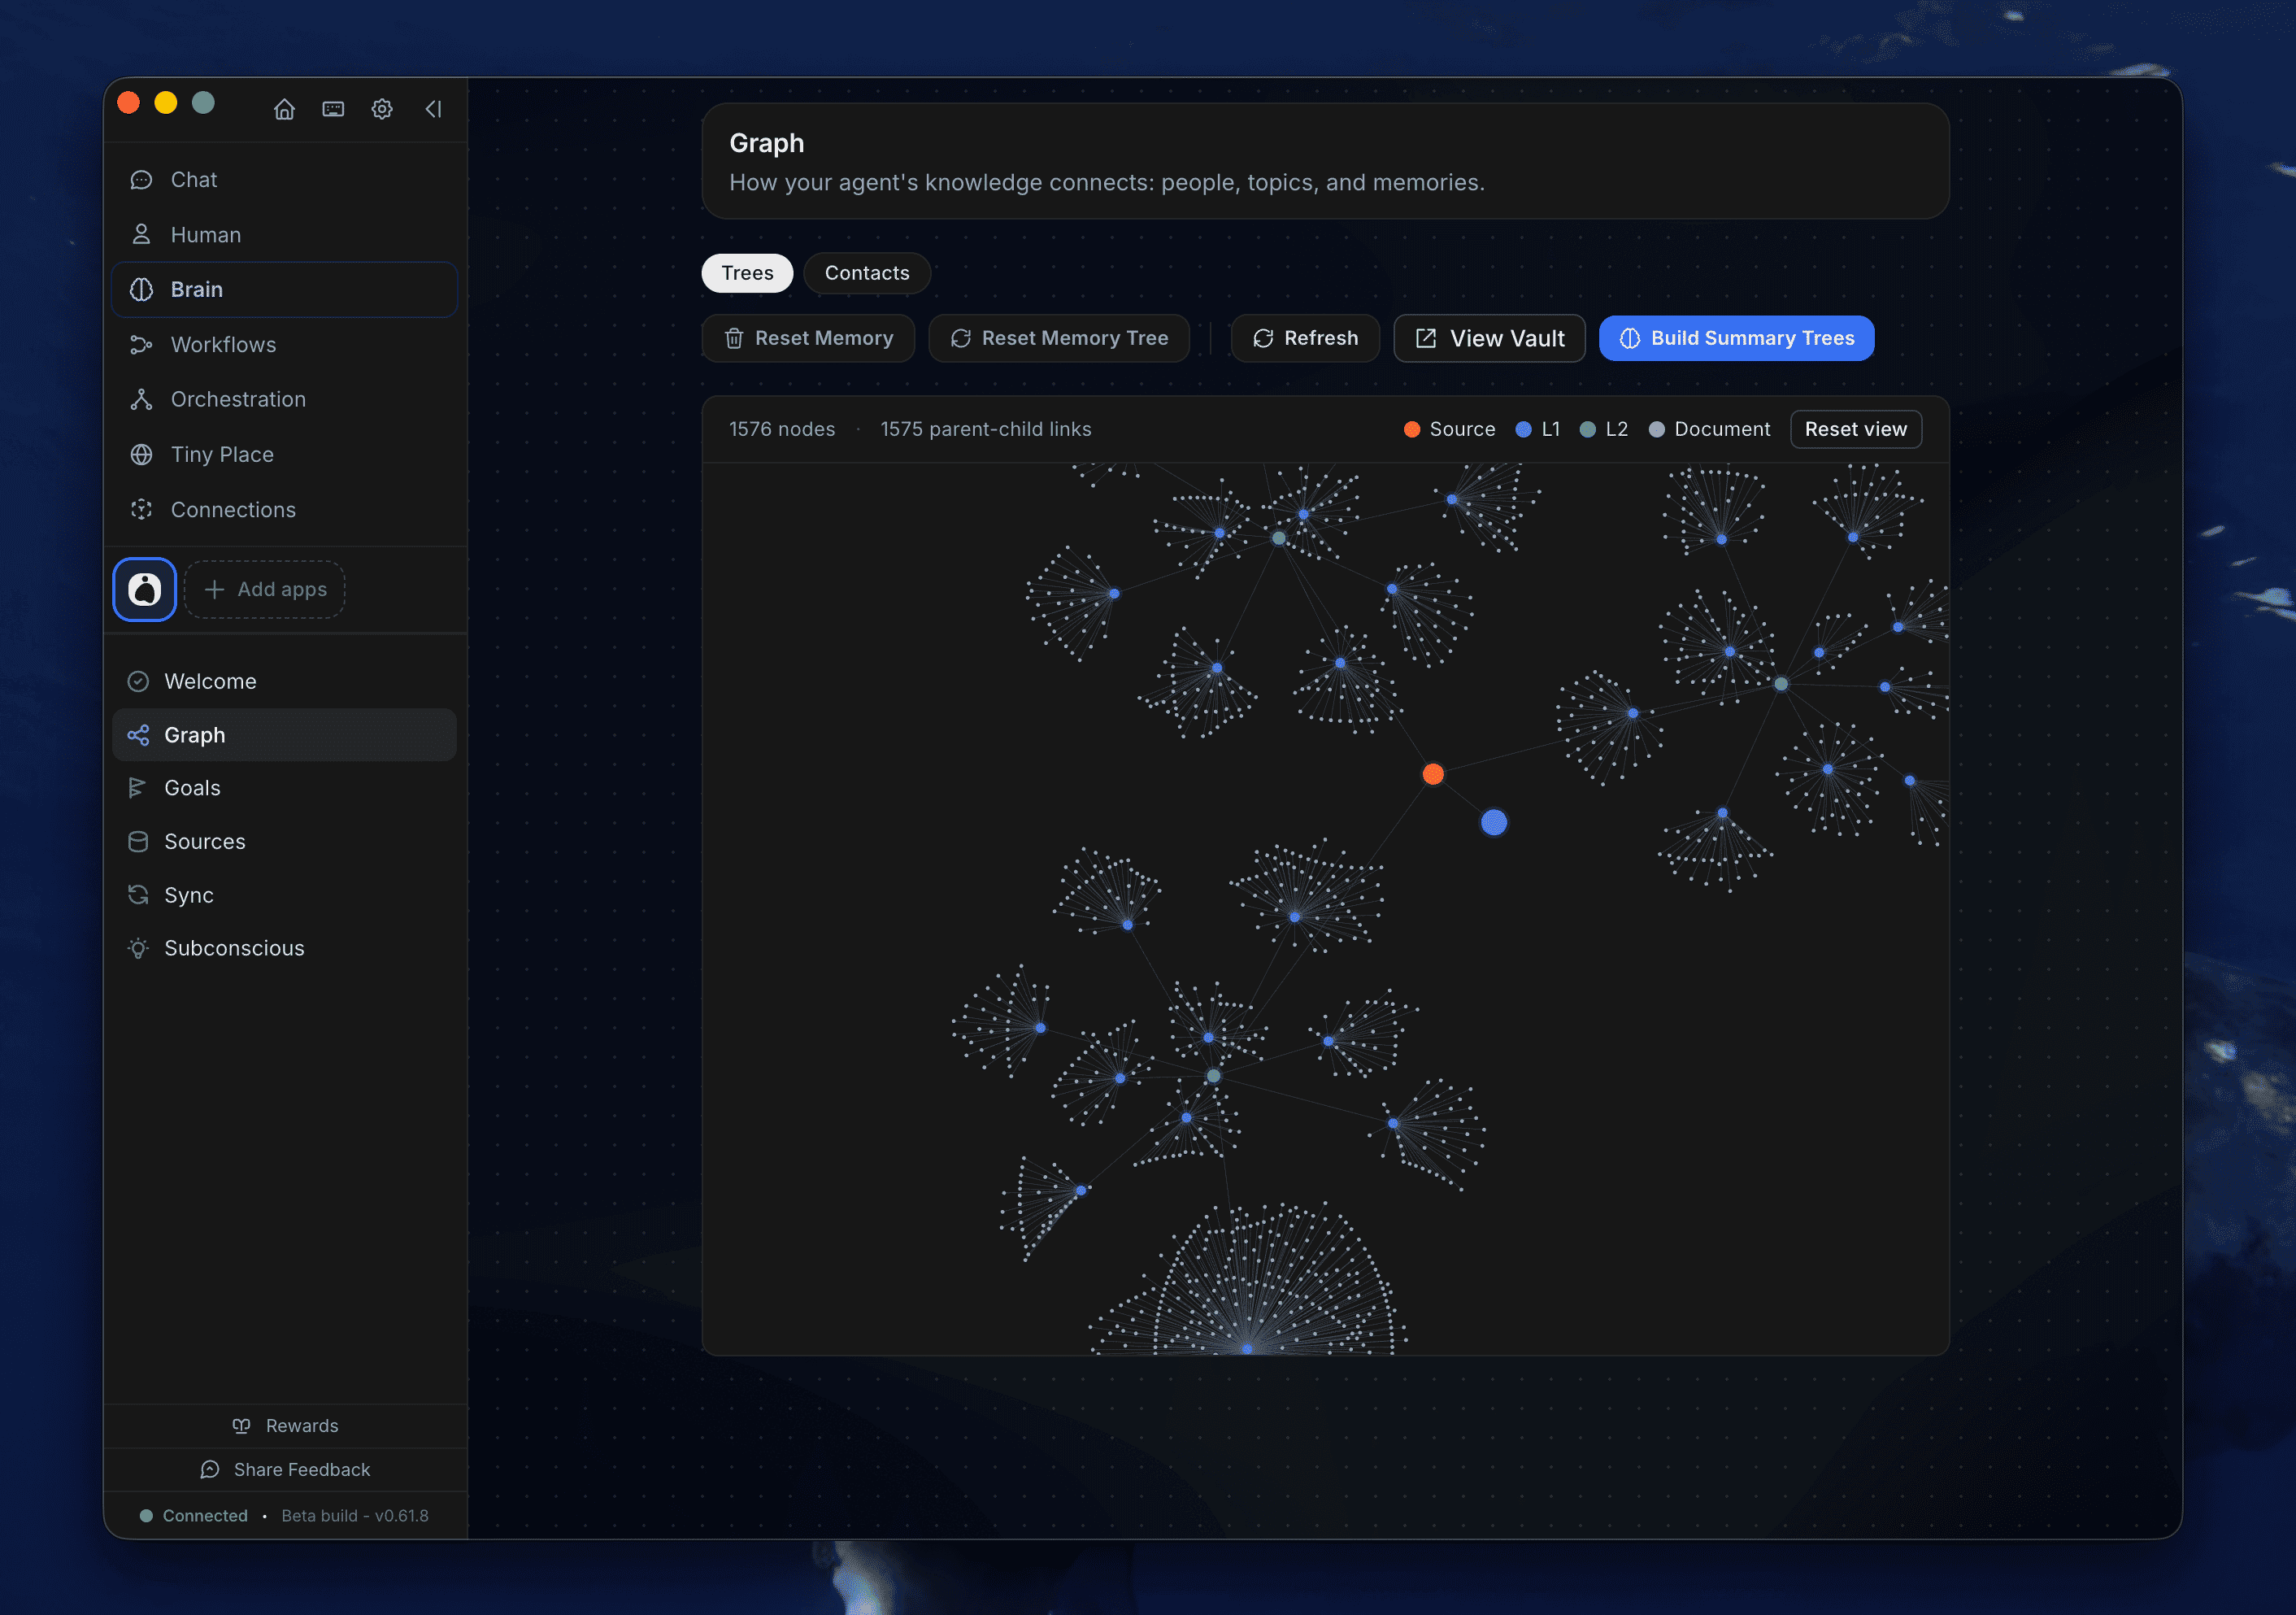Open the Workflows section
Viewport: 2296px width, 1615px height.
point(285,345)
